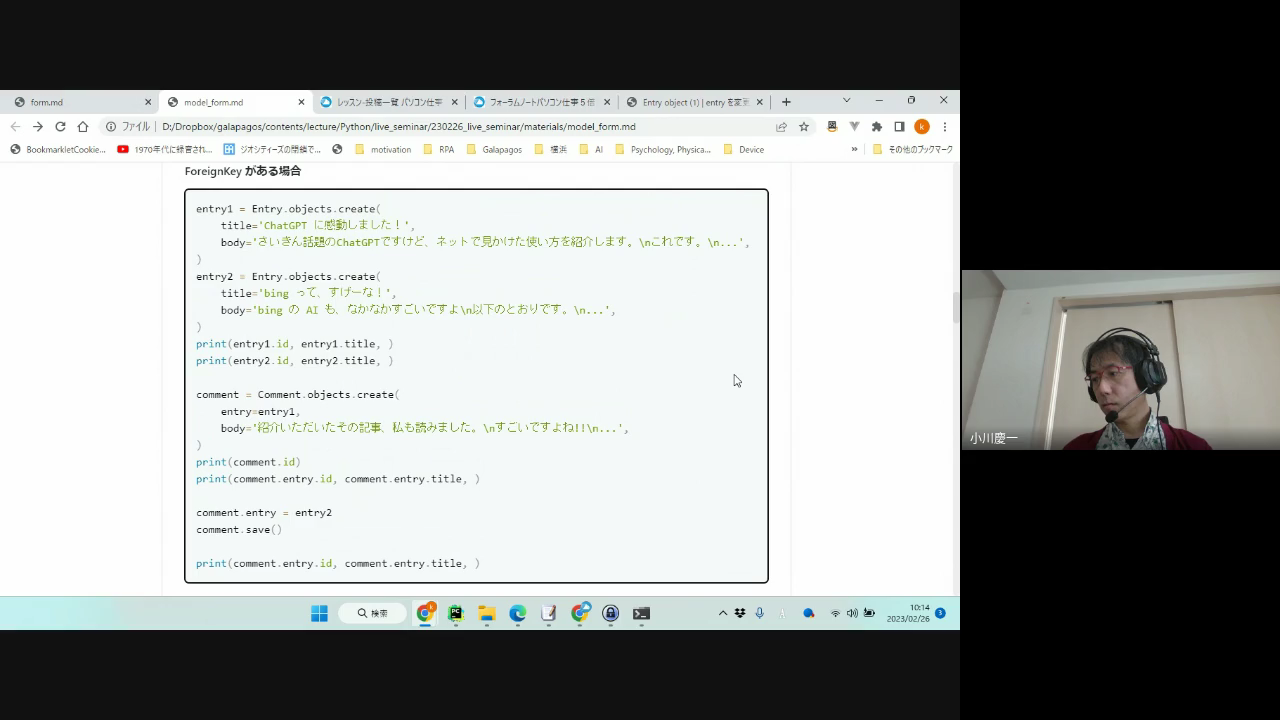
Task: Toggle the volume speaker icon in tray
Action: tap(852, 613)
